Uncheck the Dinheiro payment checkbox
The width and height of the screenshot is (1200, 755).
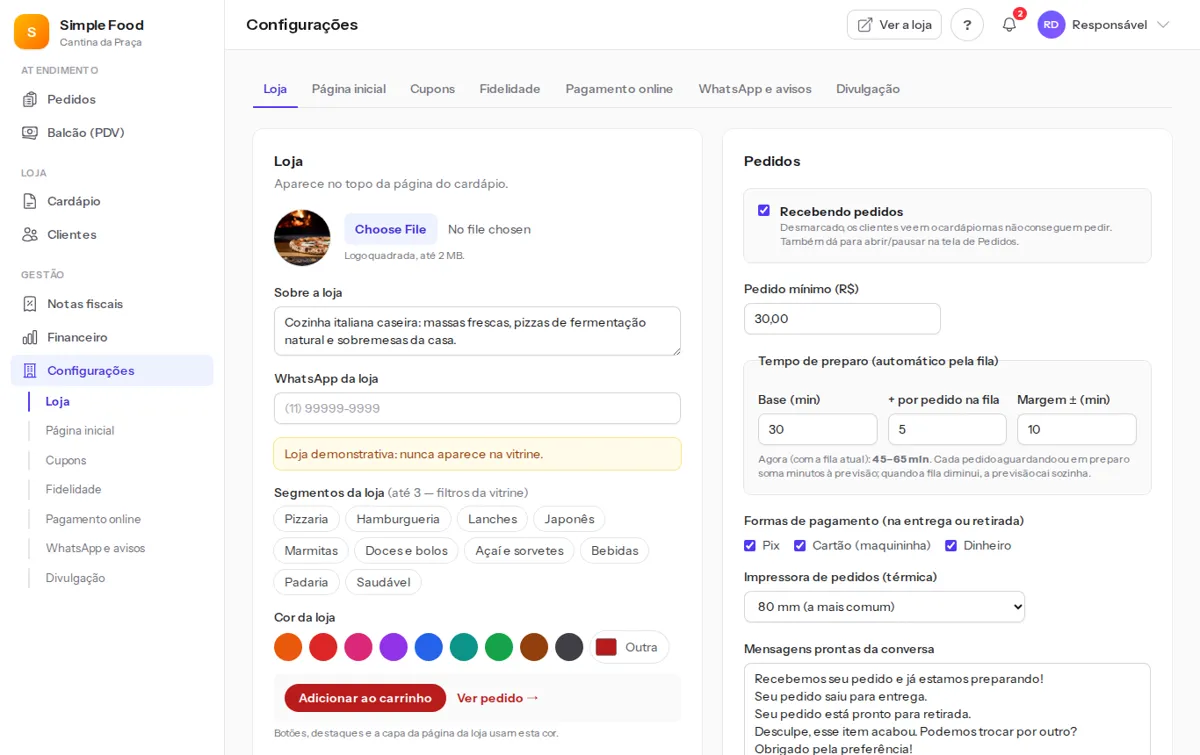951,546
